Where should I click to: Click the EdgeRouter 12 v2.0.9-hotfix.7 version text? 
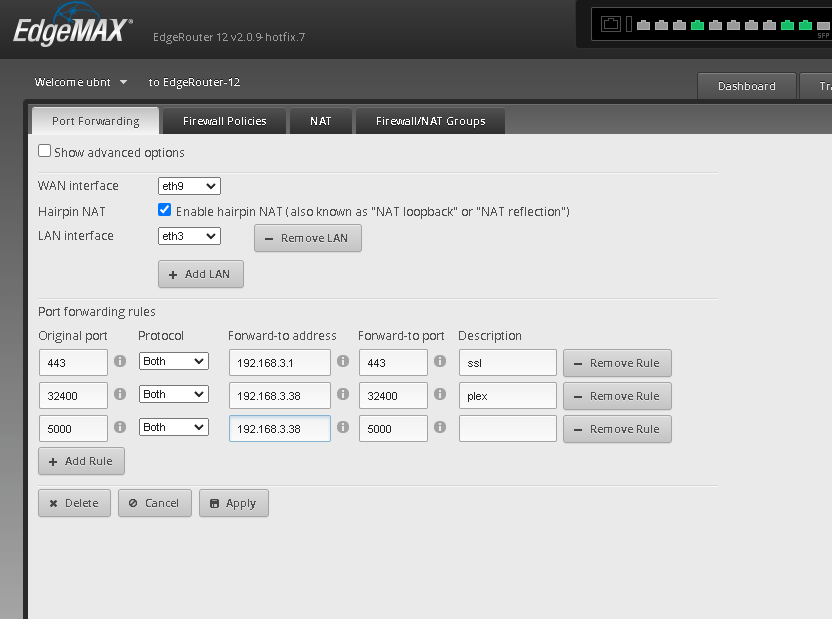[x=229, y=37]
